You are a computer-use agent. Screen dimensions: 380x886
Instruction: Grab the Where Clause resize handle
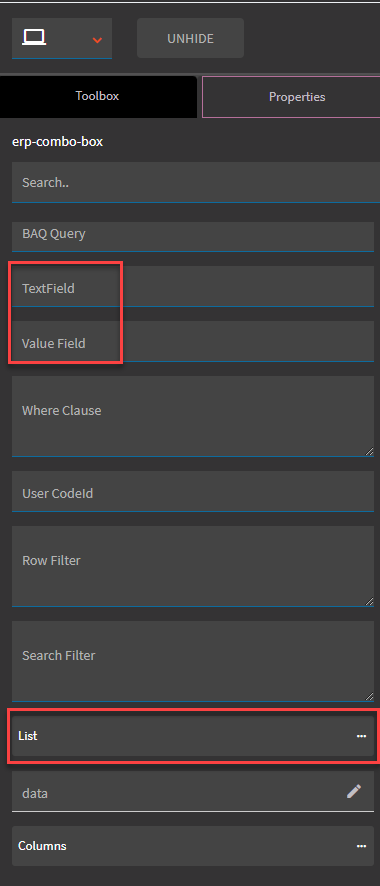coord(369,451)
